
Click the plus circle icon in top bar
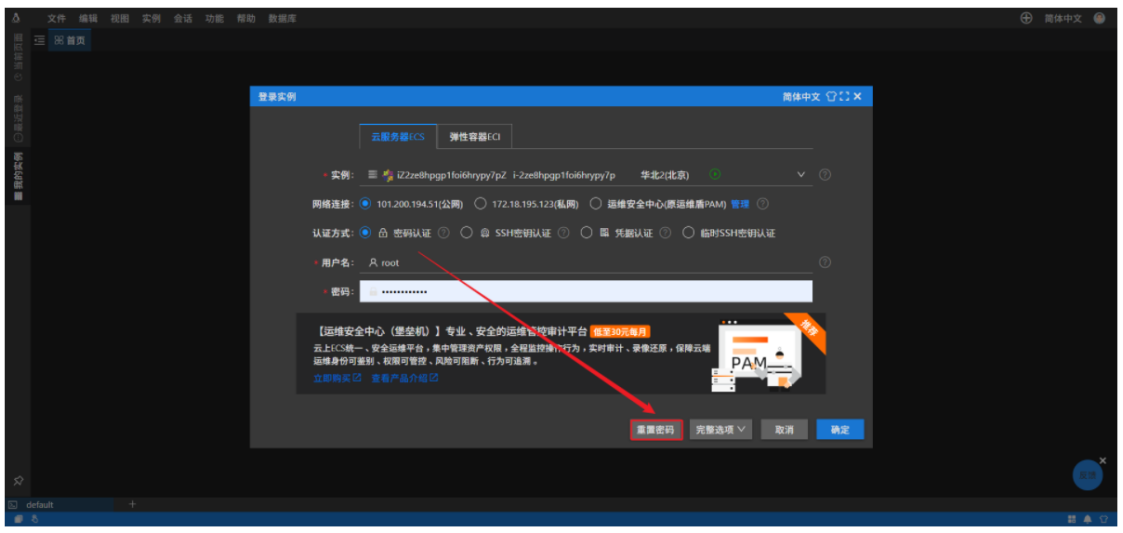tap(1026, 19)
